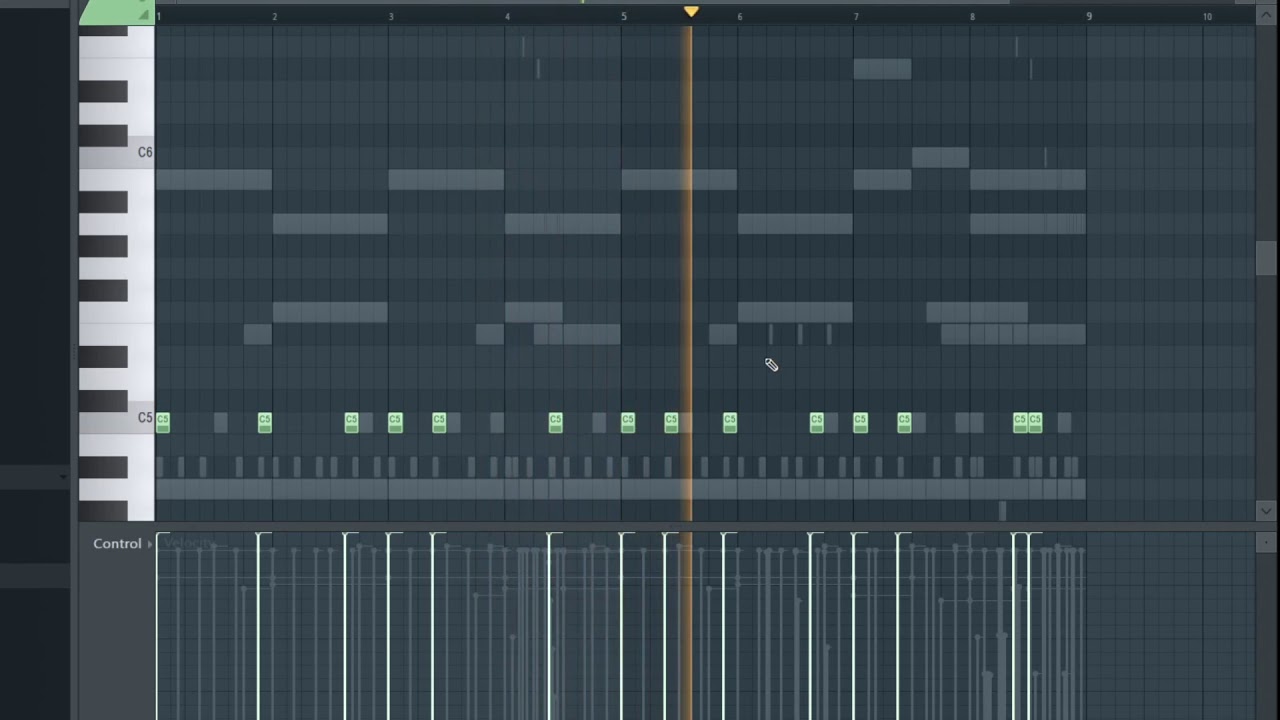Select the green C5 note at bar 7
This screenshot has height=720, width=1280.
[x=860, y=423]
